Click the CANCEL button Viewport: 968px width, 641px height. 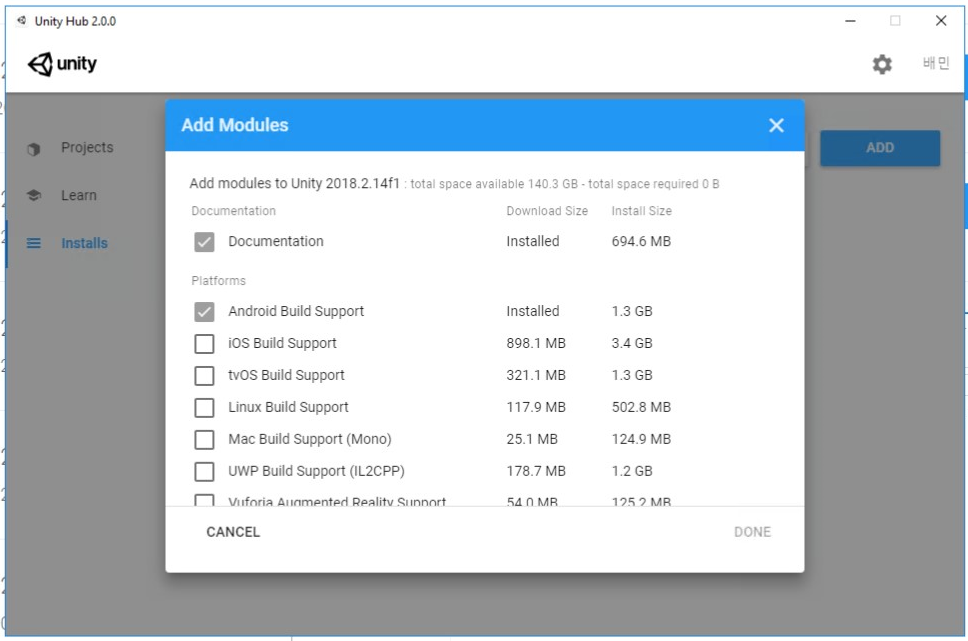click(233, 532)
